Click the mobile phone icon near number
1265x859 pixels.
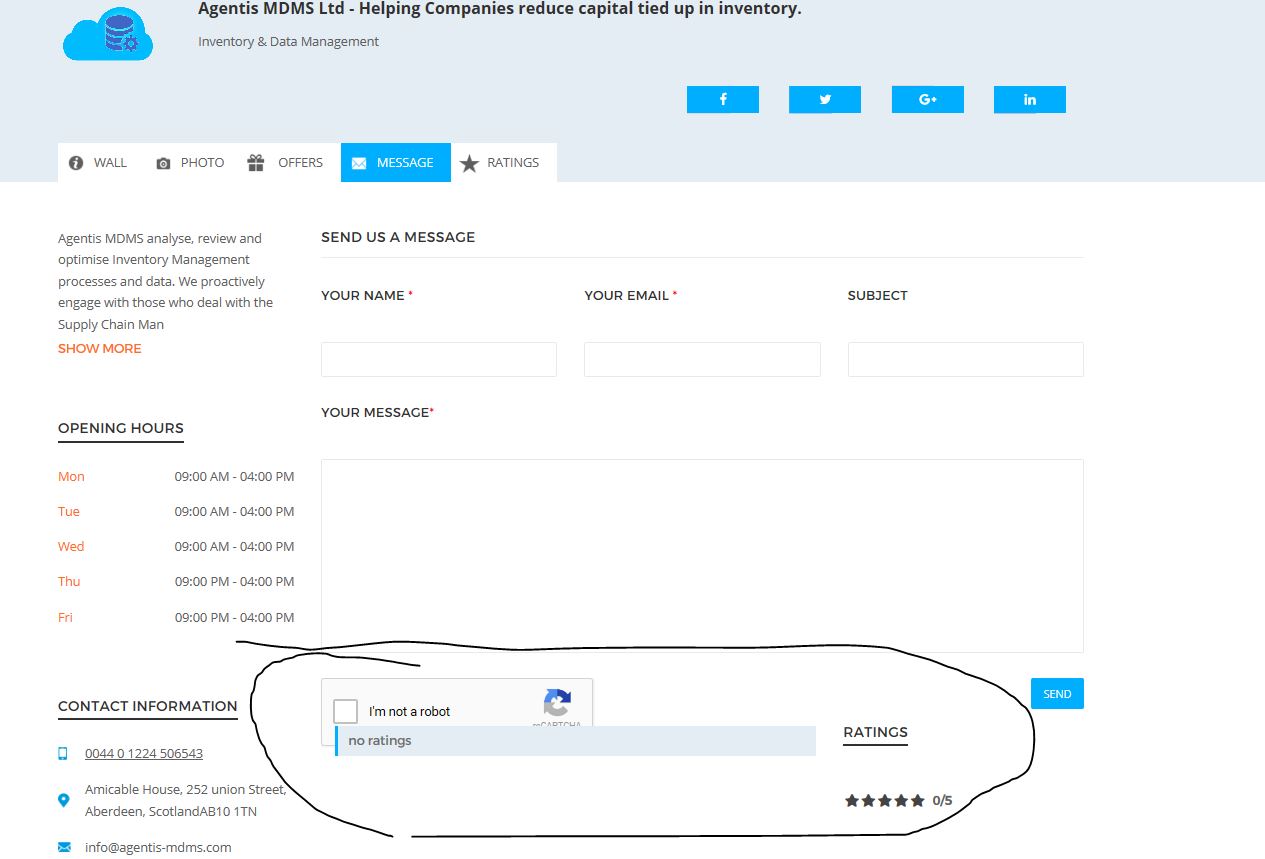click(x=63, y=753)
